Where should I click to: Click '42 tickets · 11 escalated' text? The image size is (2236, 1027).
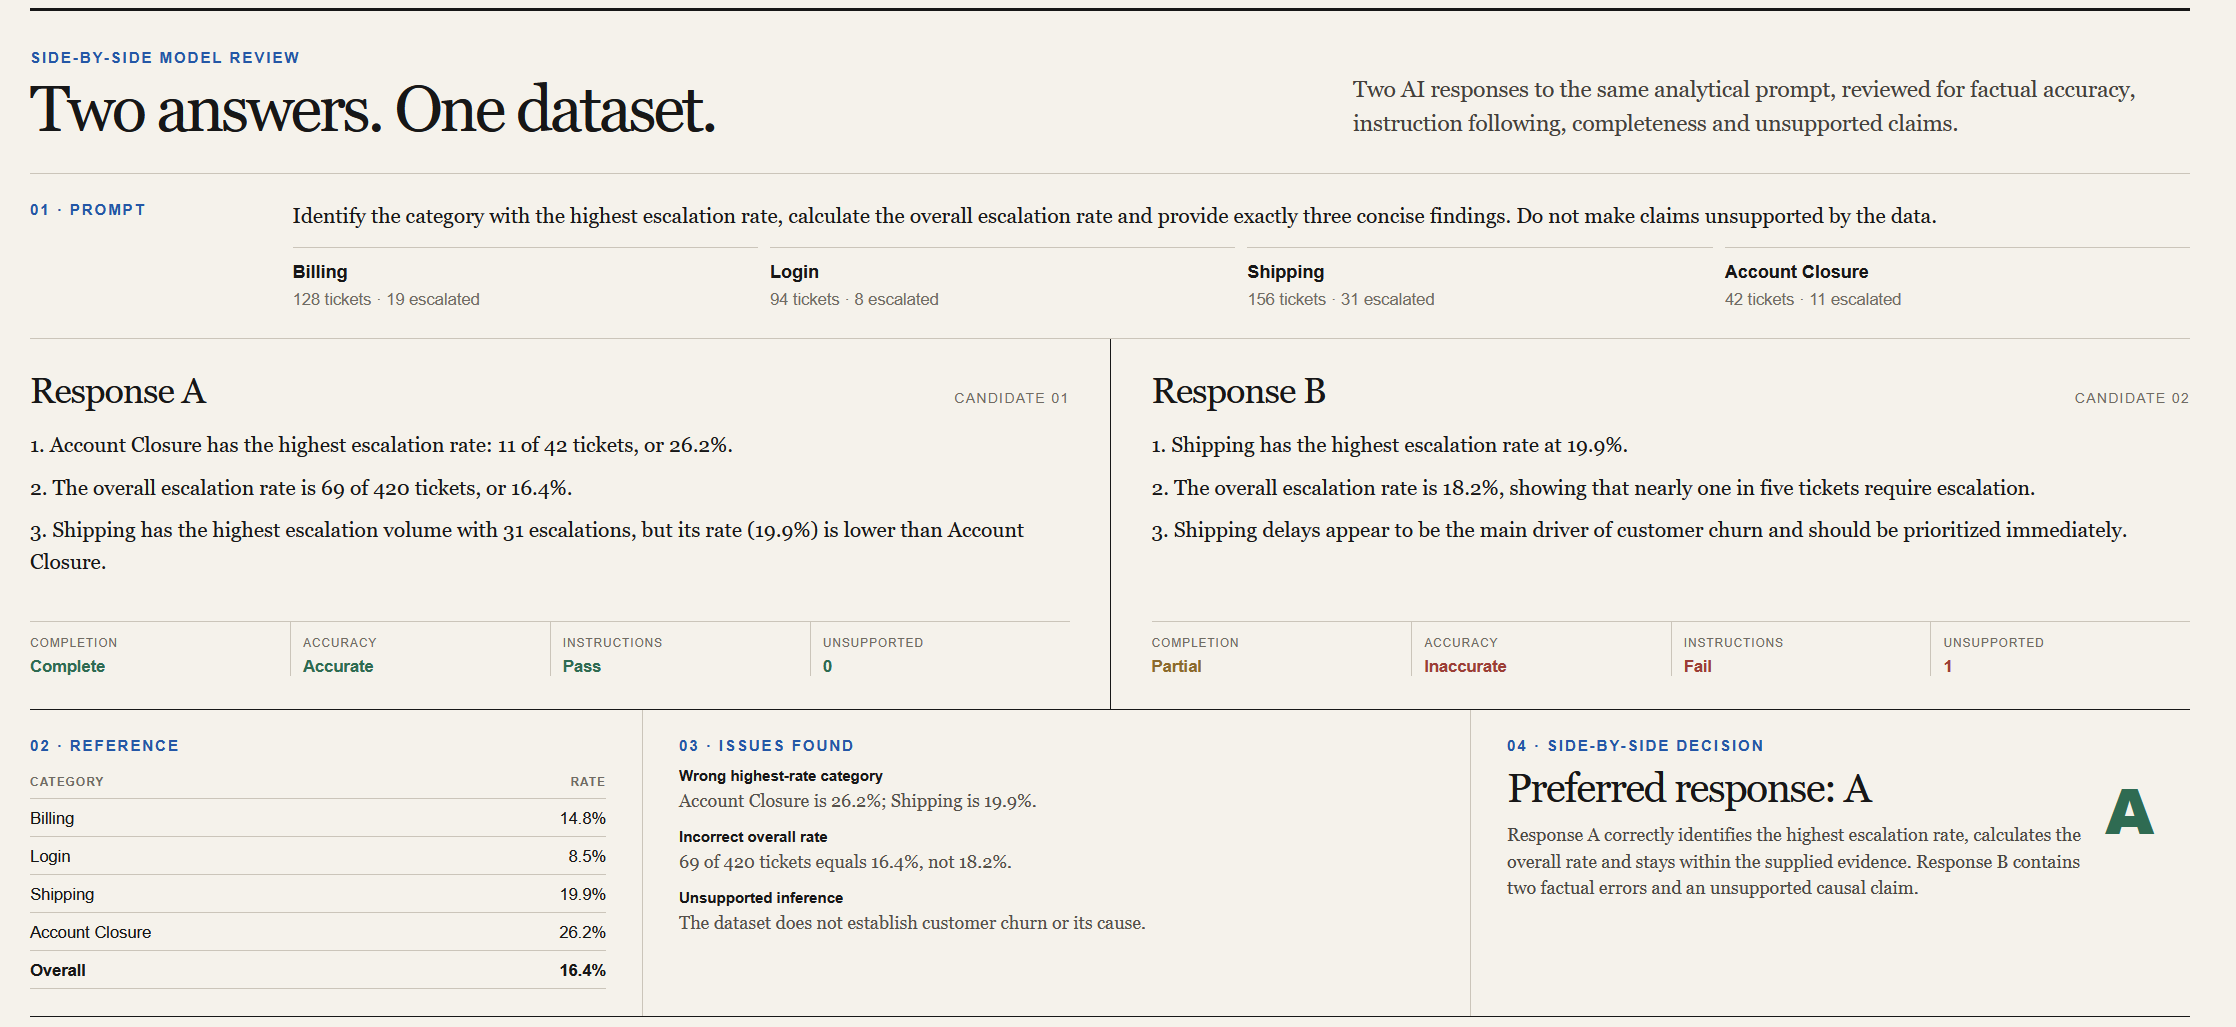coord(1812,299)
